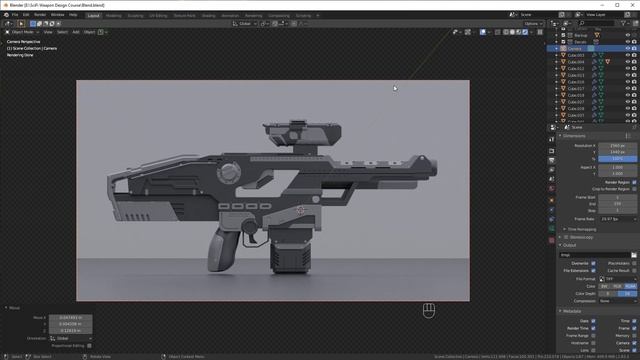Expand the Camera outliner row

pos(556,49)
